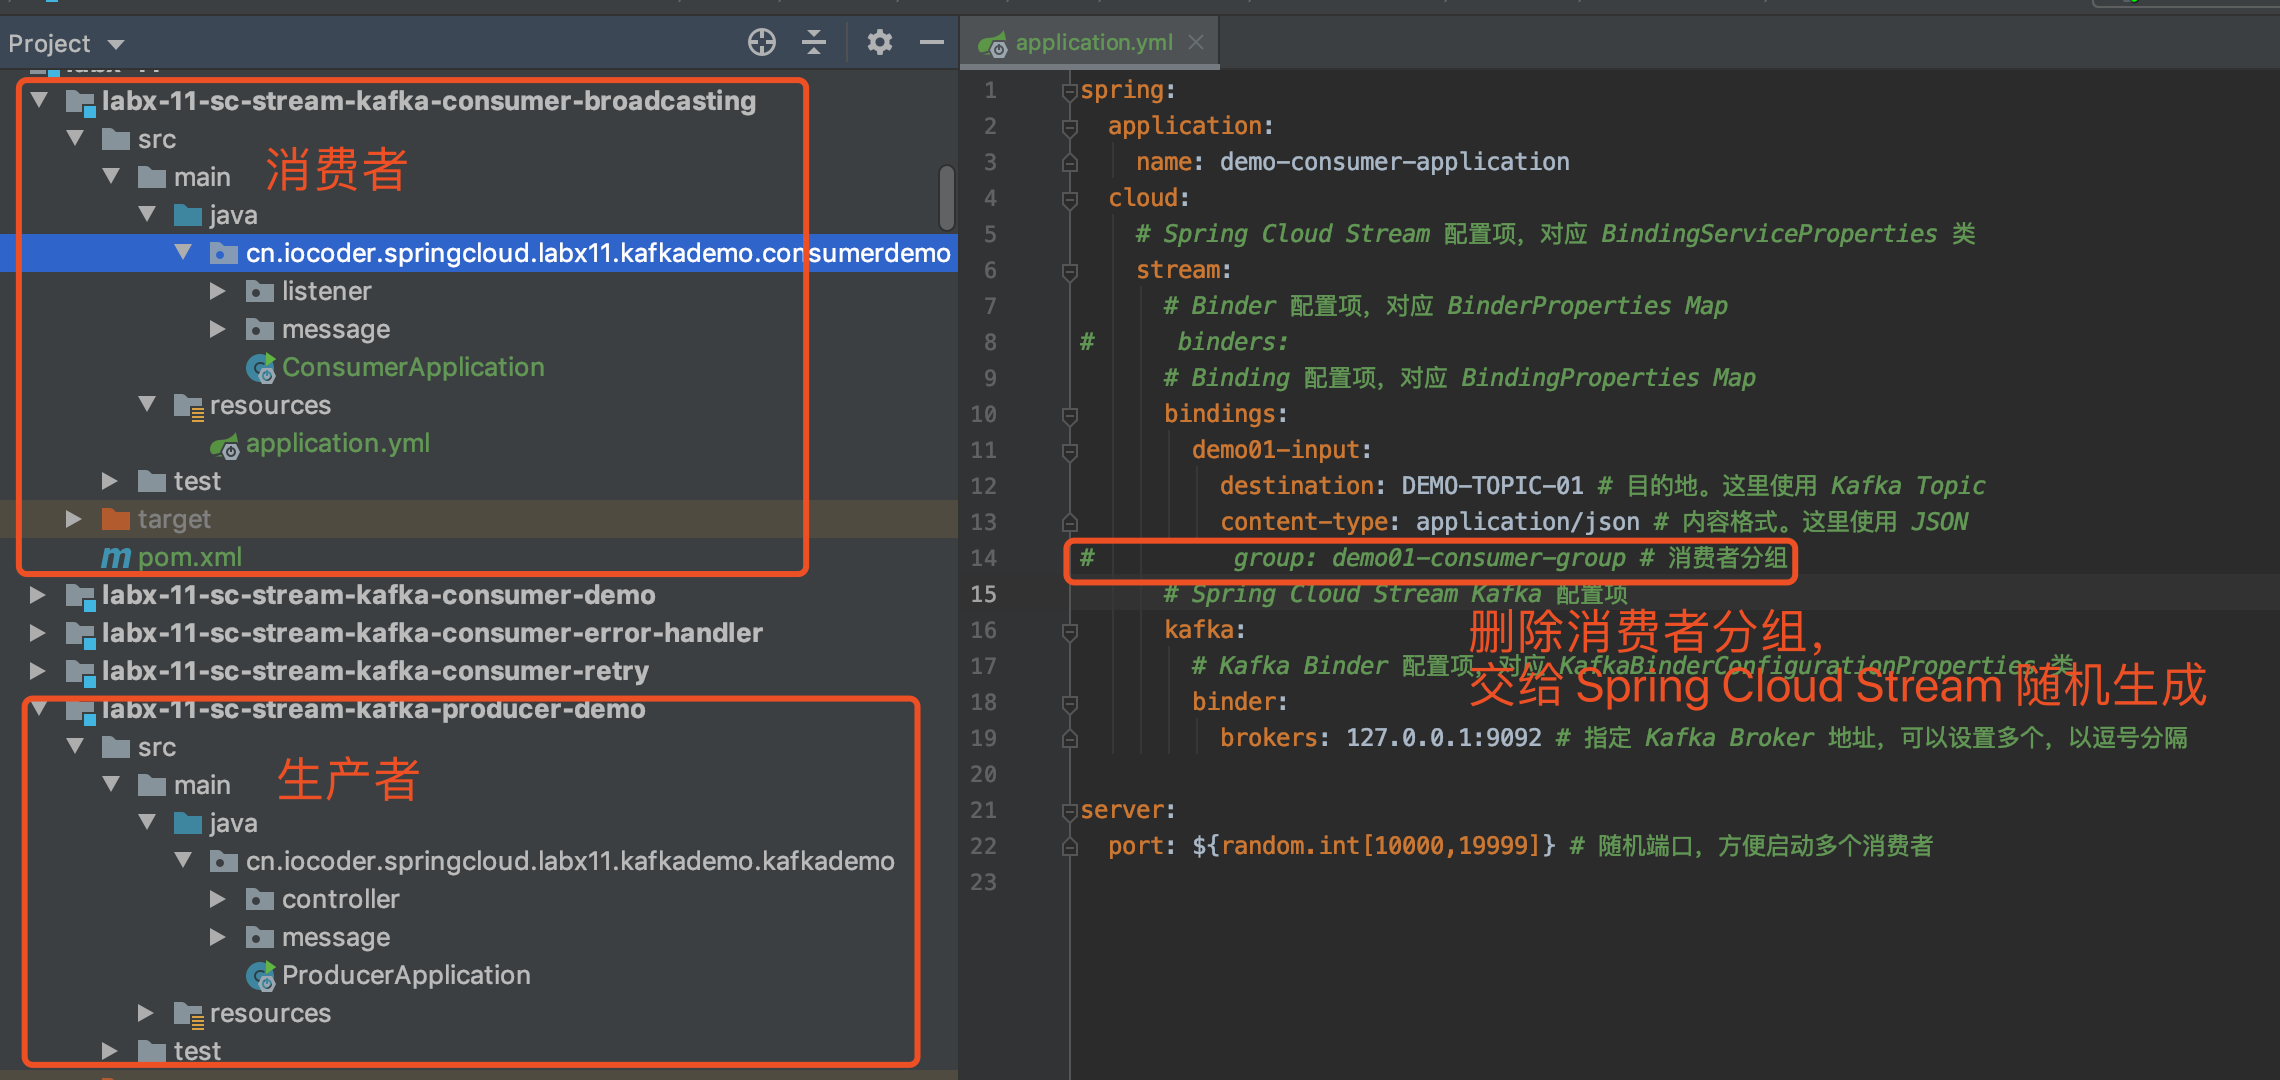Open the Project panel settings gear
Viewport: 2280px width, 1080px height.
click(x=879, y=42)
